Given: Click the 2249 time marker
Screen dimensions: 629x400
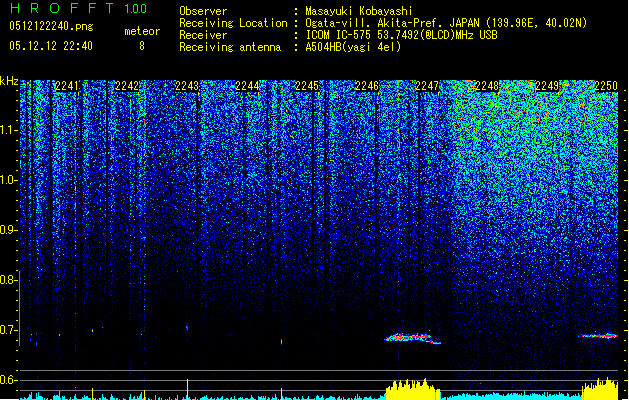Looking at the screenshot, I should [547, 86].
